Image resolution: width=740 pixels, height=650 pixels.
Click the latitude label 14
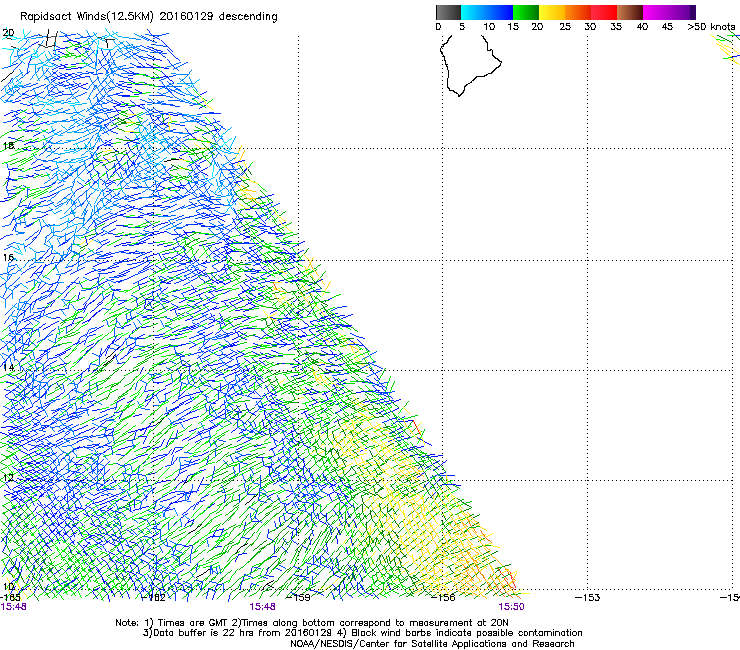pos(8,367)
